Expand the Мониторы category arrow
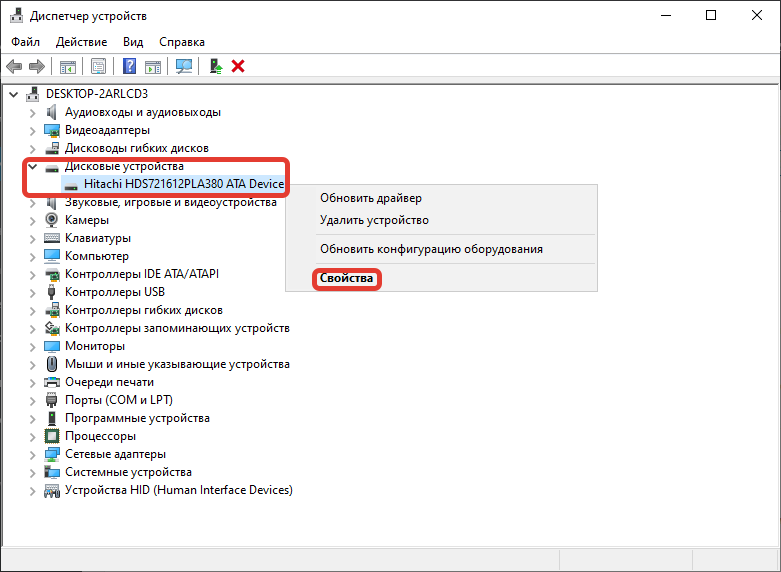The image size is (781, 572). (32, 346)
